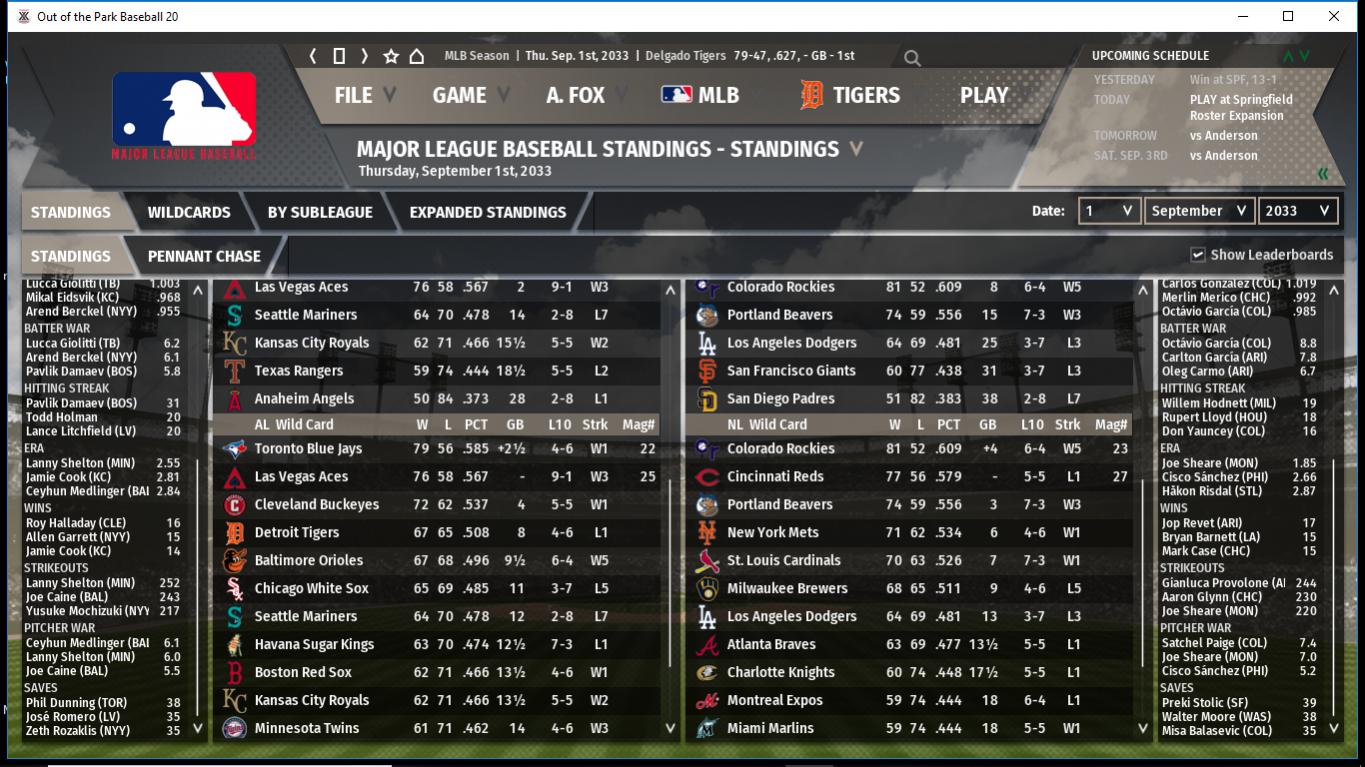The image size is (1365, 767).
Task: Click the green down arrow in Upcoming Schedule
Action: tap(1305, 56)
